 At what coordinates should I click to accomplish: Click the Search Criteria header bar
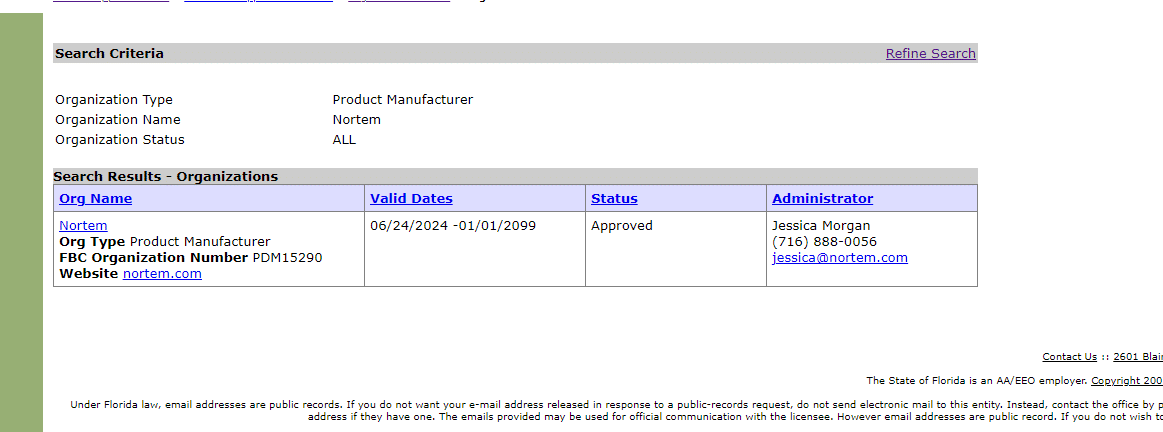click(x=515, y=53)
